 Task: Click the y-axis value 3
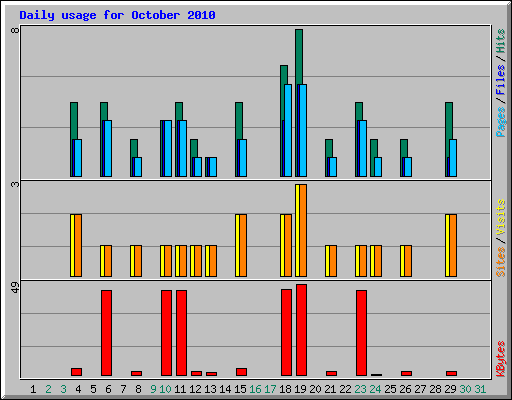15,184
